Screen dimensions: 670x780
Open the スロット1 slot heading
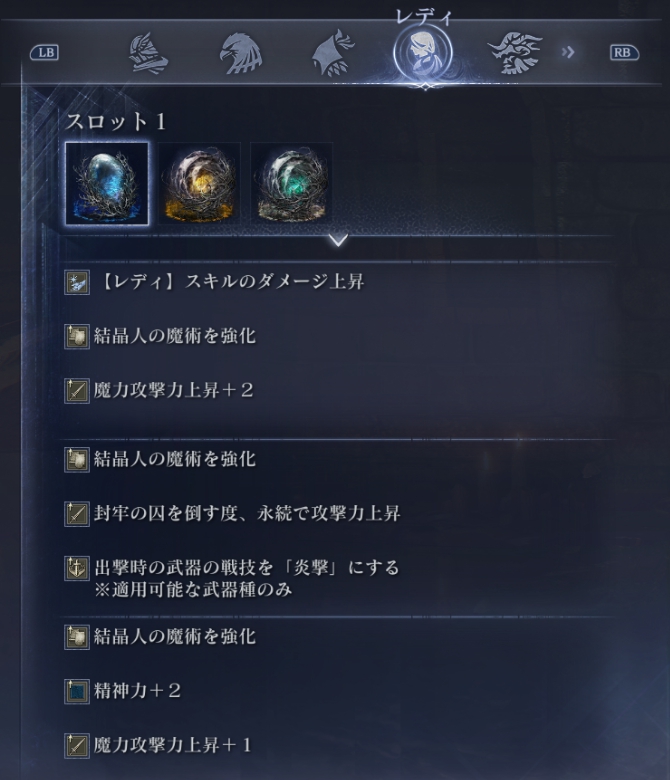[115, 121]
